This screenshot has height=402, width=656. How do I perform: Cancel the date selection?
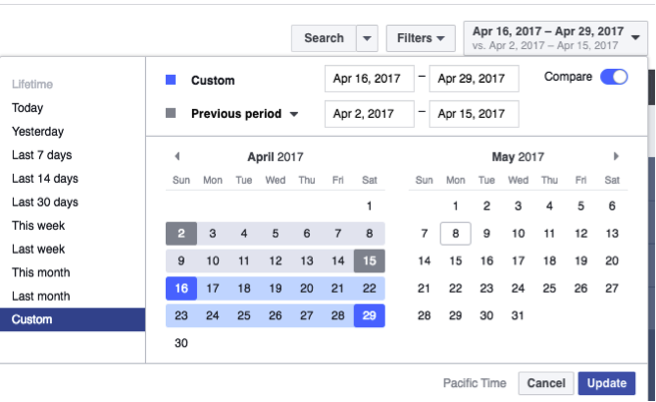[546, 383]
